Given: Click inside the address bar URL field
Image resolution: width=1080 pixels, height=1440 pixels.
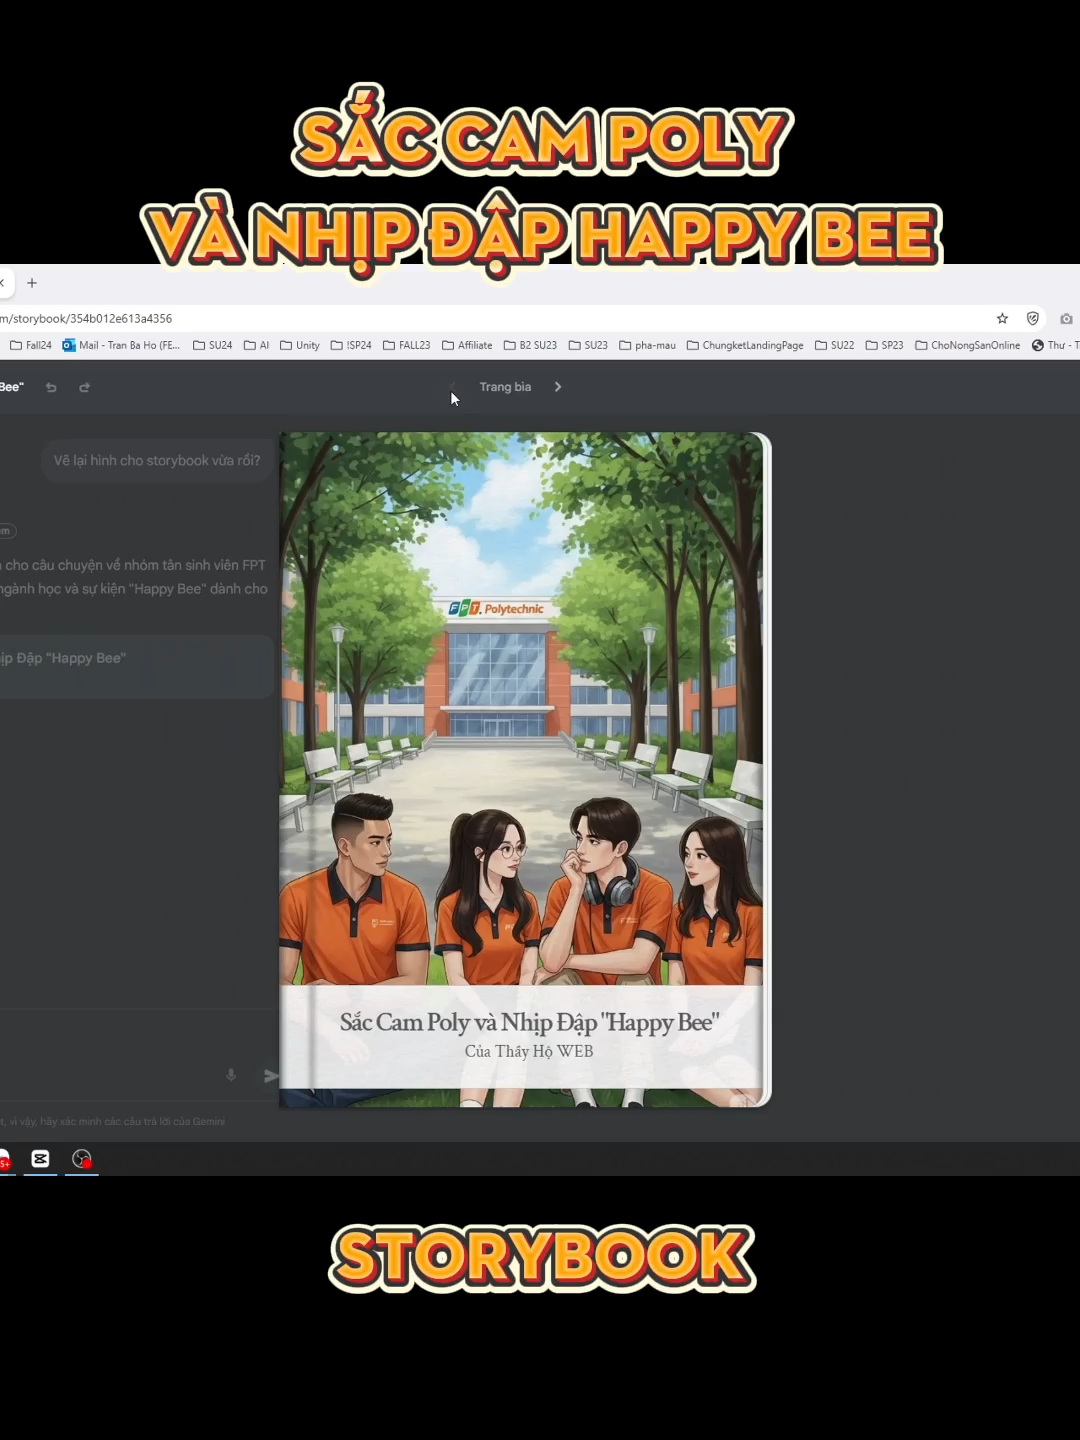Looking at the screenshot, I should coord(400,318).
